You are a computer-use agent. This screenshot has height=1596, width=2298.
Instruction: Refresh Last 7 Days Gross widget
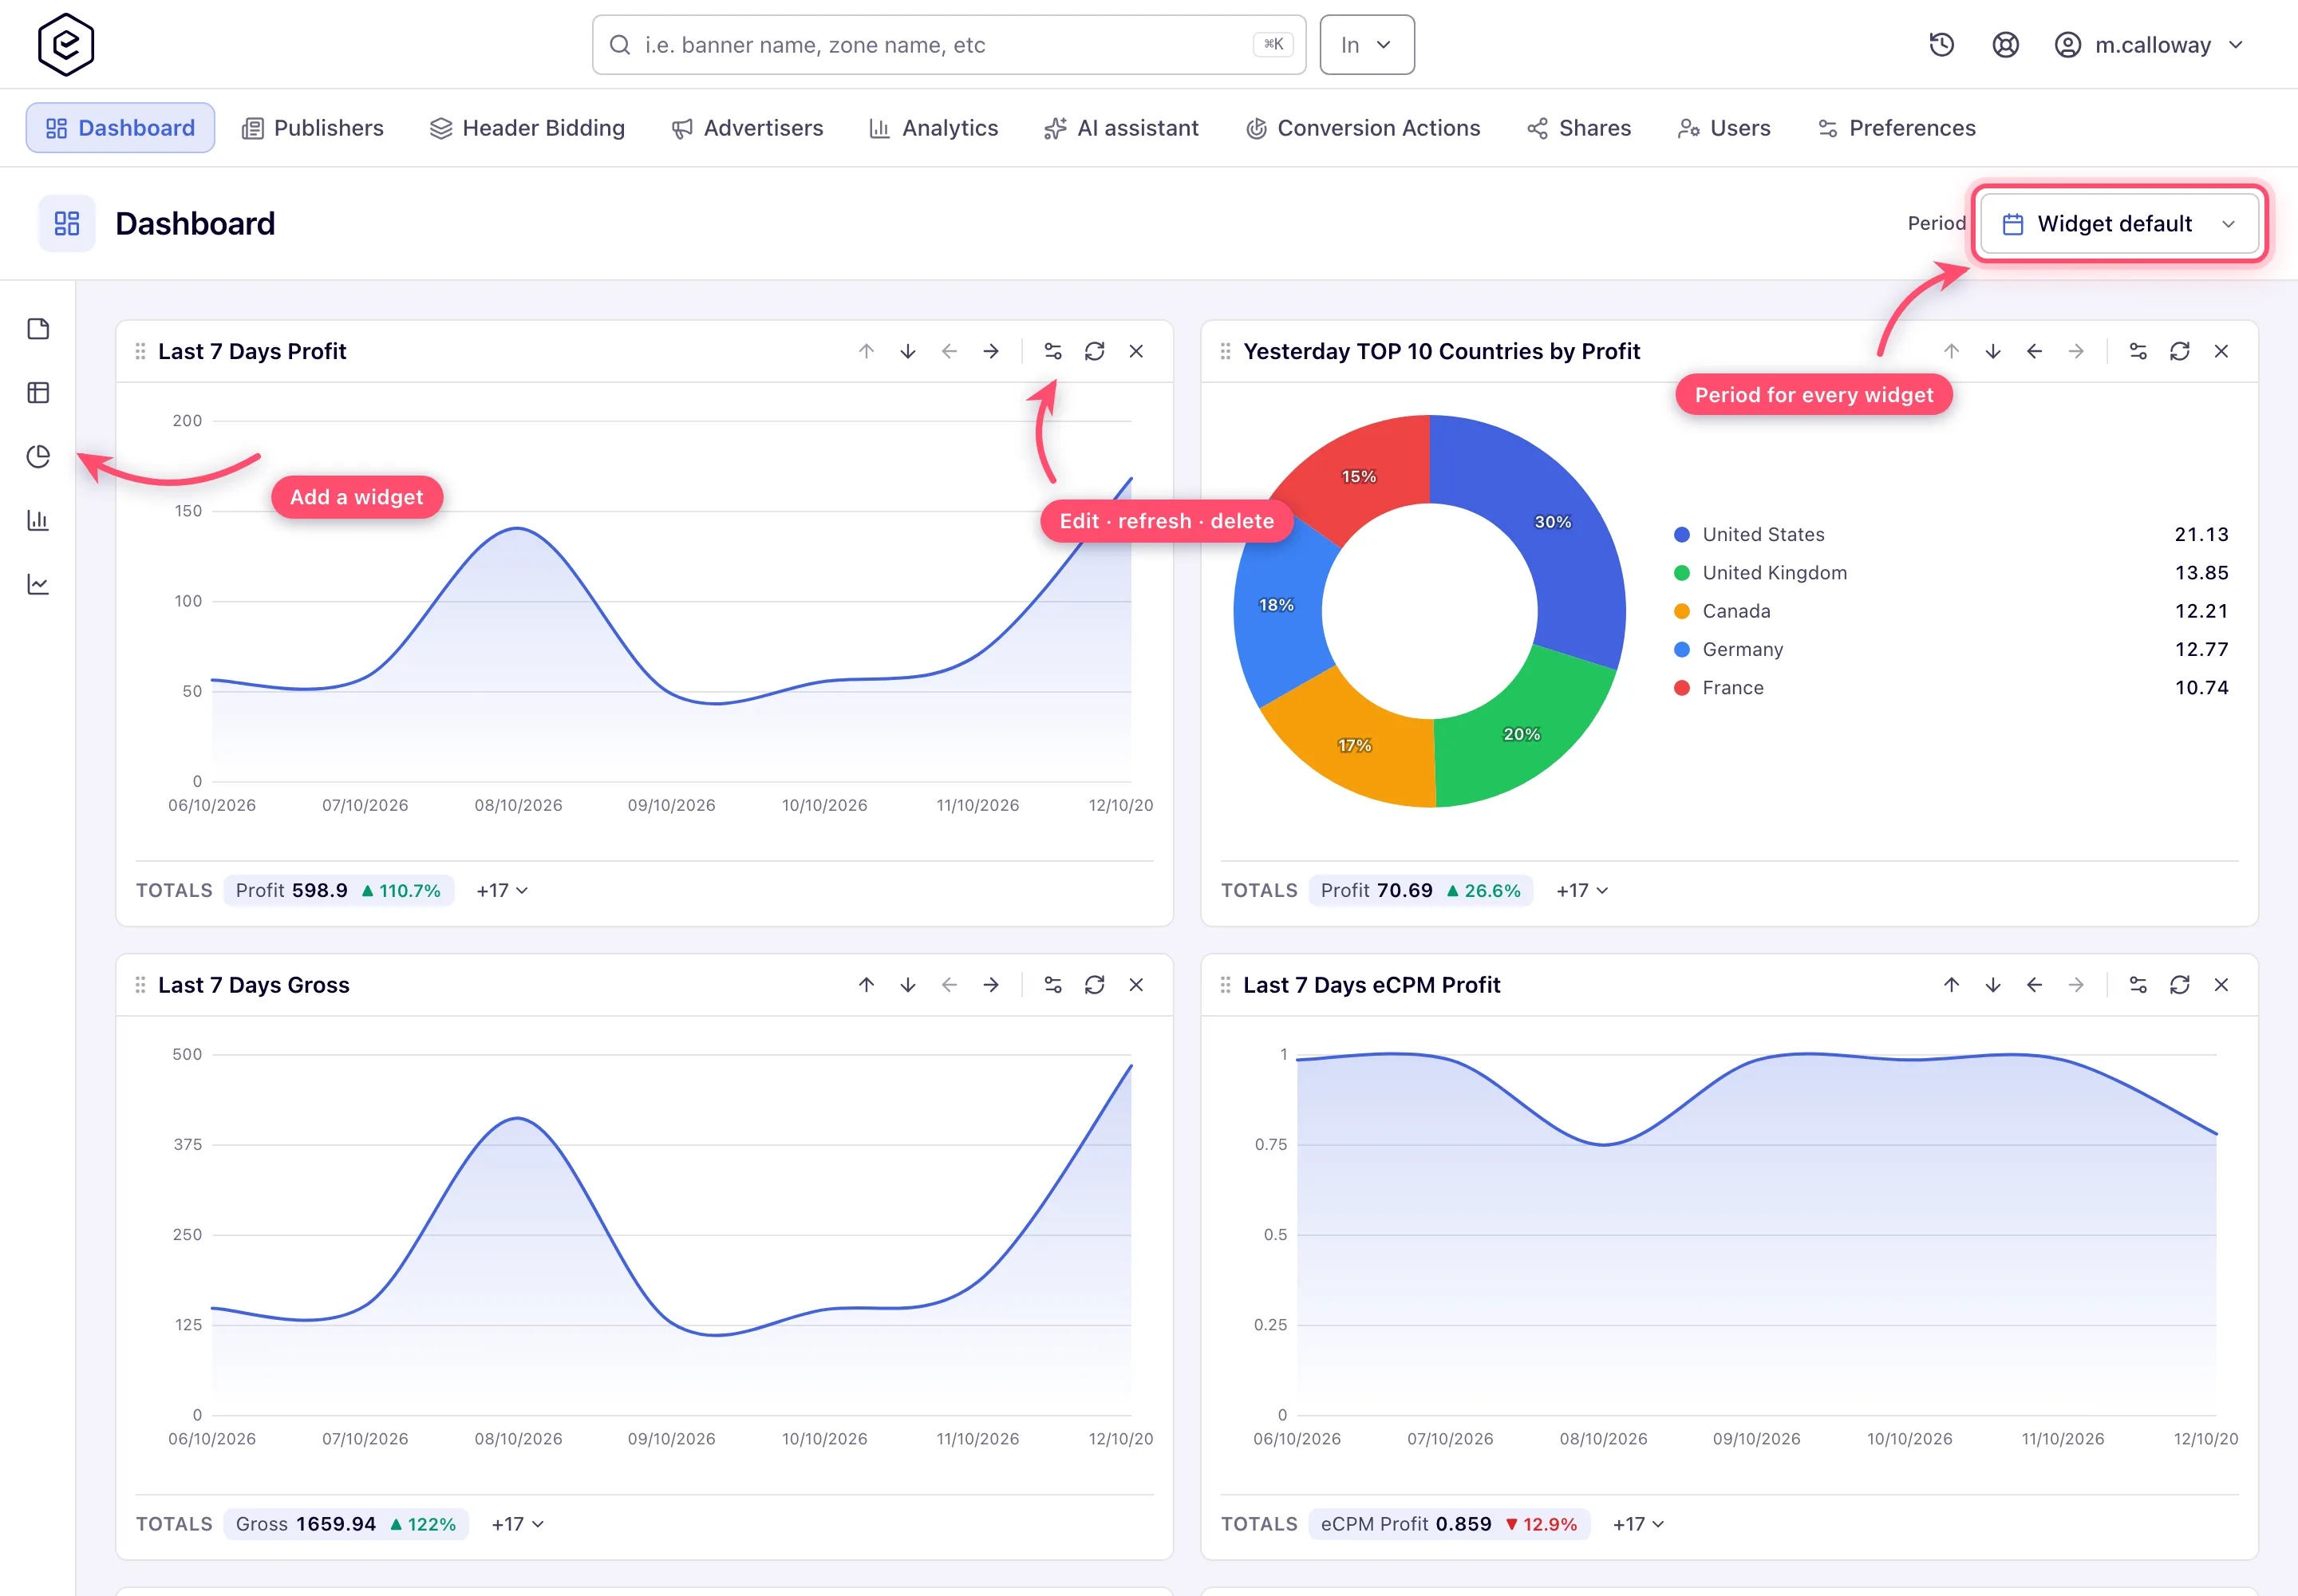(x=1095, y=985)
